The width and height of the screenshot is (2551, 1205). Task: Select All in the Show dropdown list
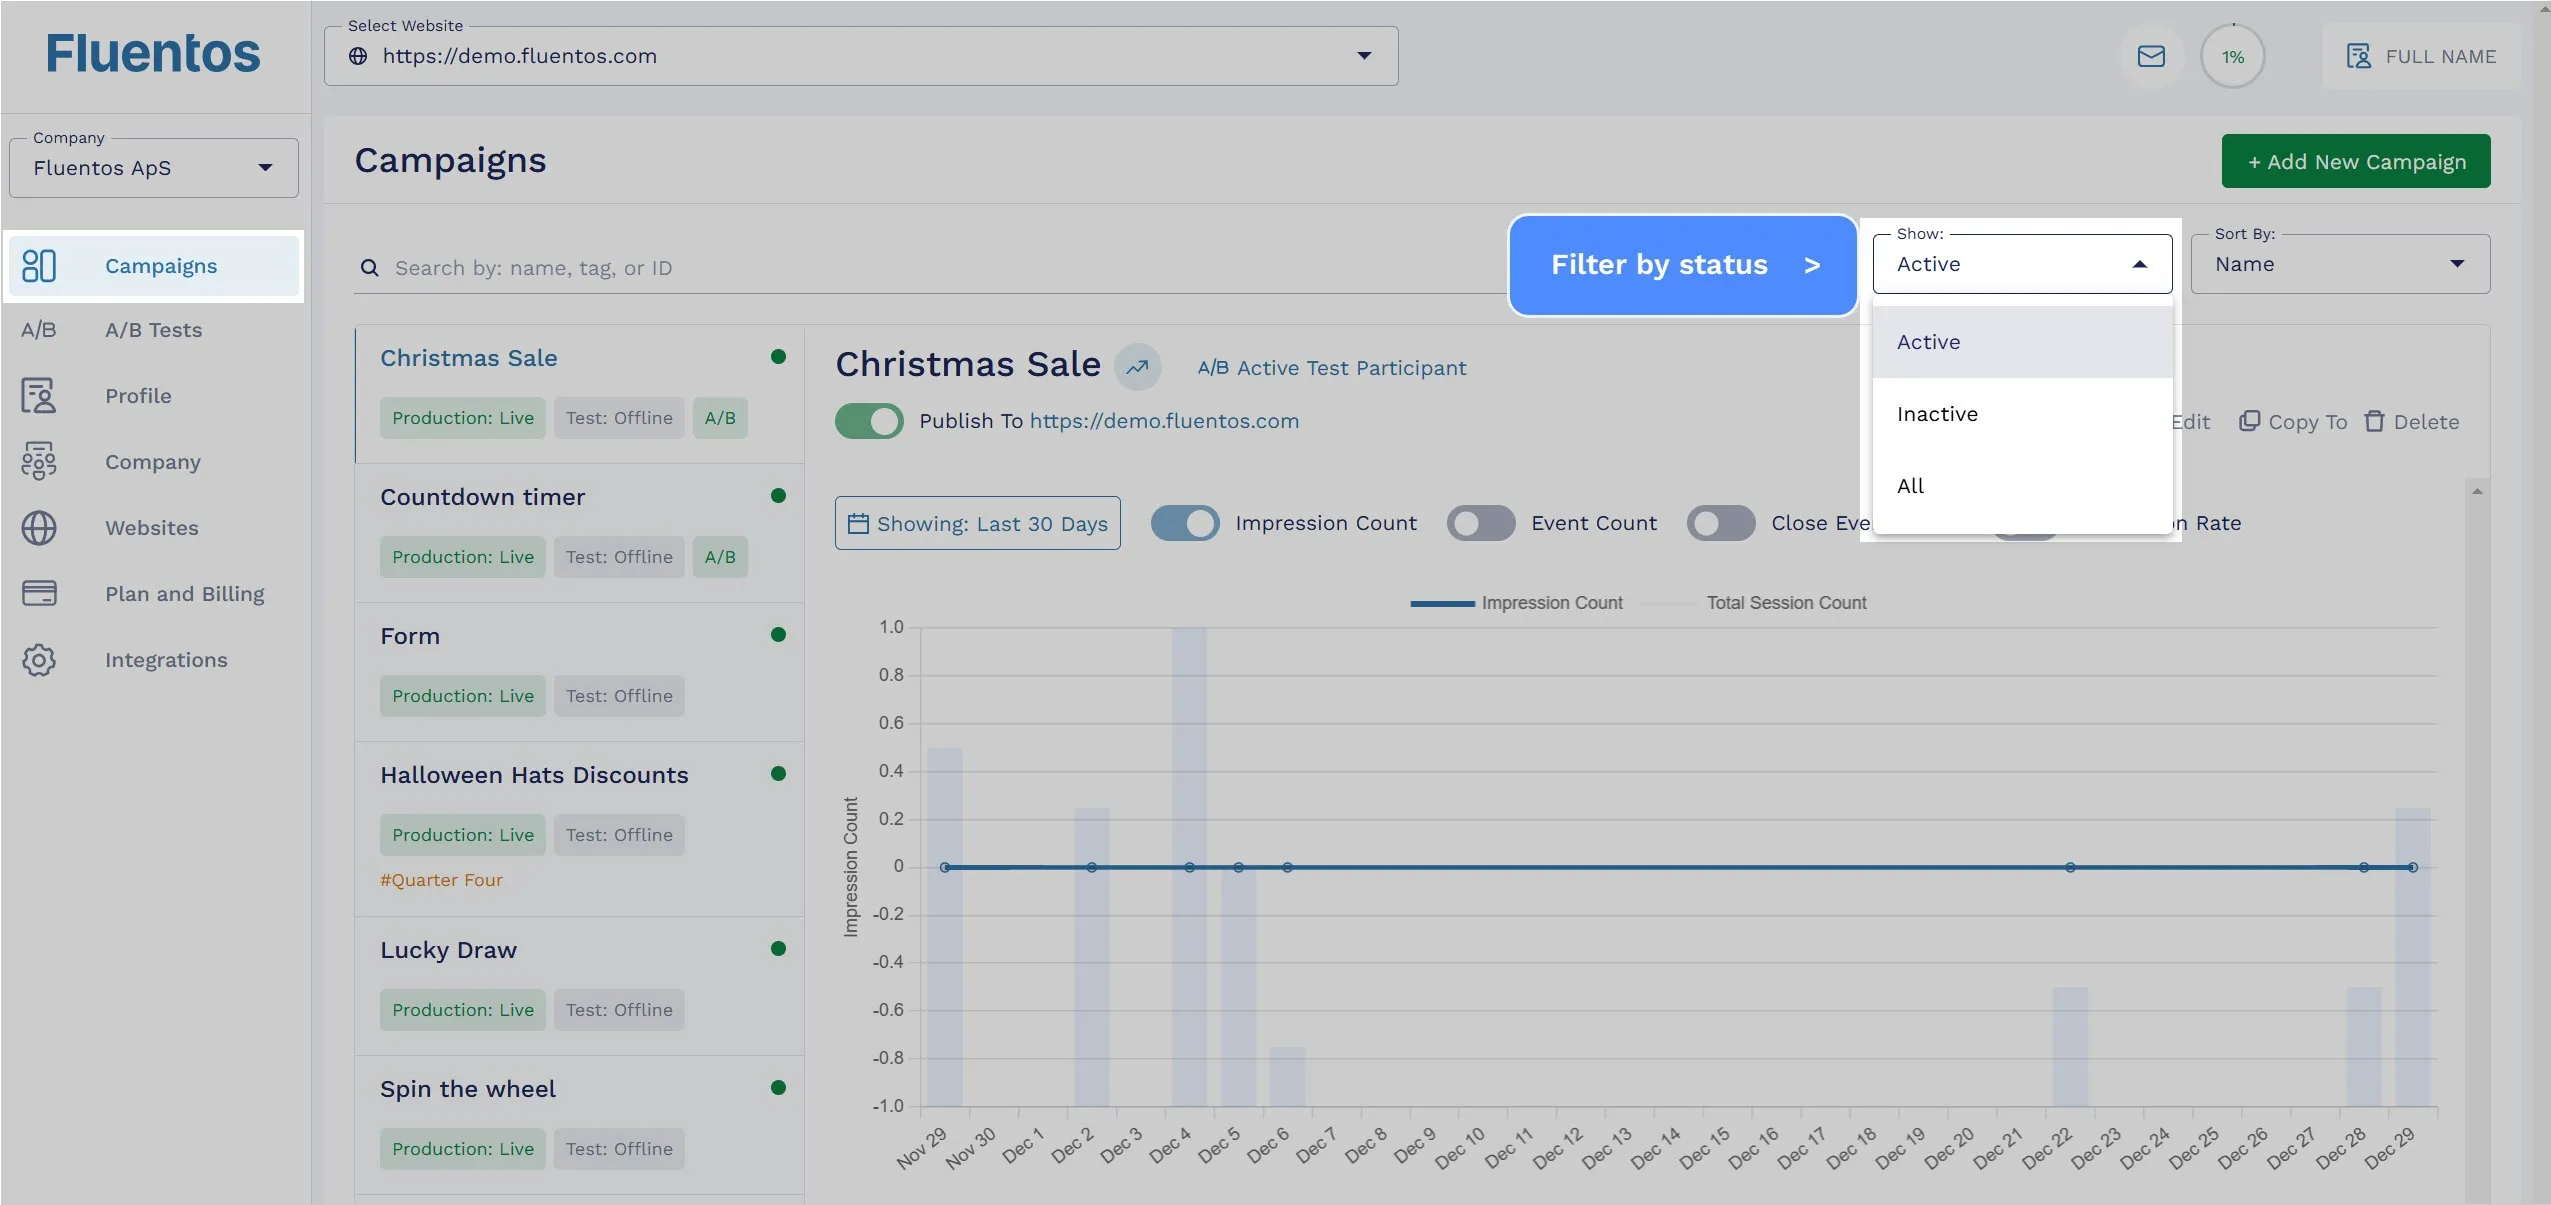[x=2022, y=486]
